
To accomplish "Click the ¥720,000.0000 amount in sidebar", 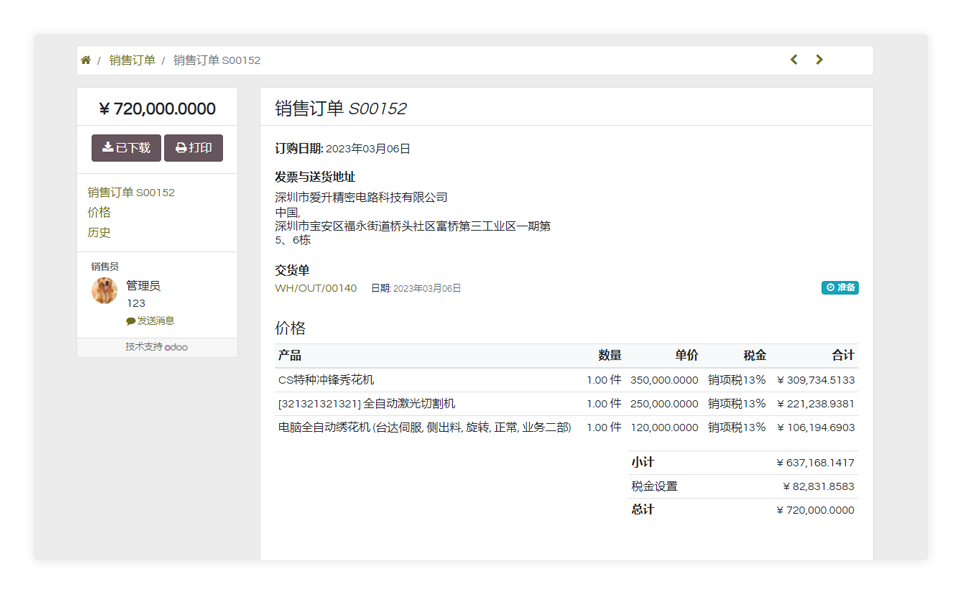I will (157, 109).
